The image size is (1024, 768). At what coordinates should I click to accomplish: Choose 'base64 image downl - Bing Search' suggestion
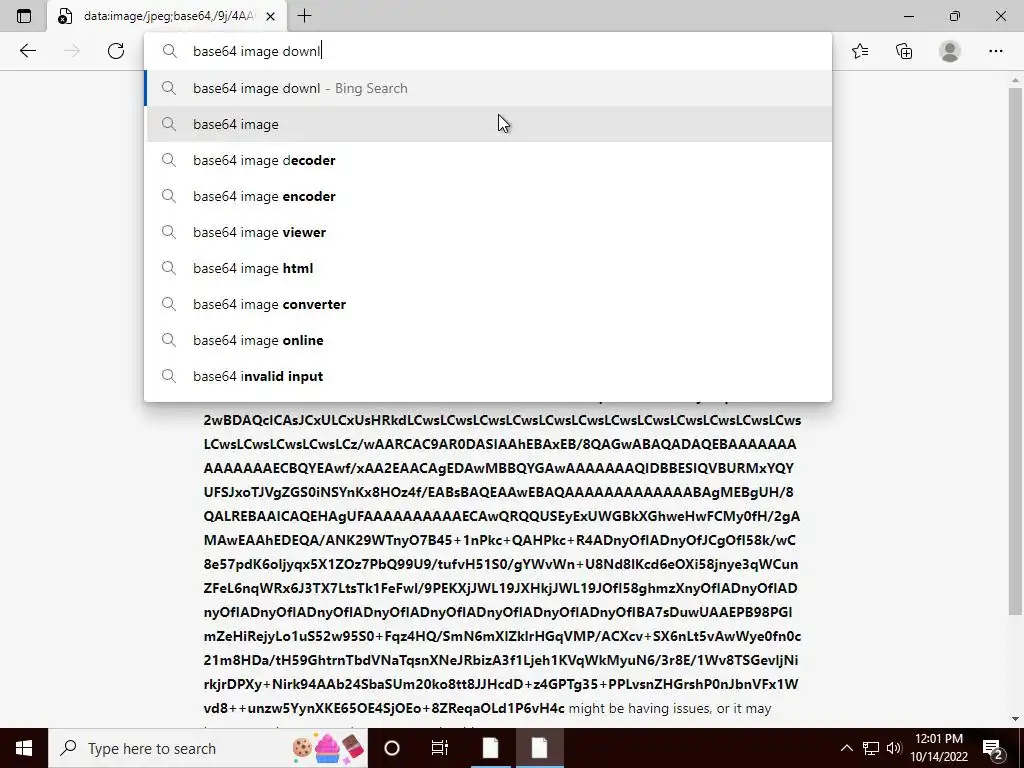488,88
